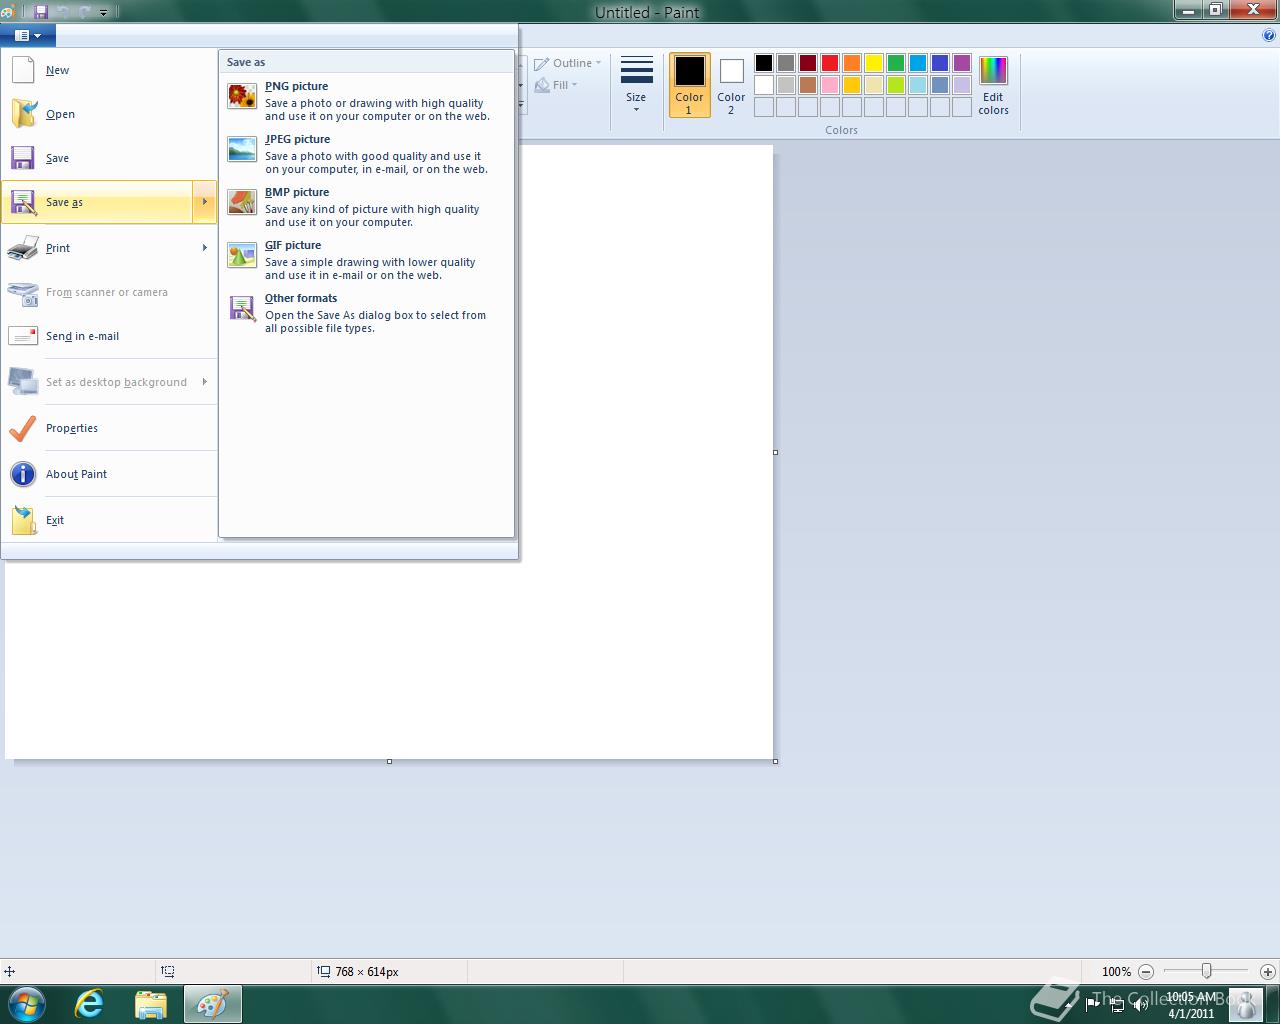1280x1024 pixels.
Task: Click the GIF picture icon
Action: (242, 255)
